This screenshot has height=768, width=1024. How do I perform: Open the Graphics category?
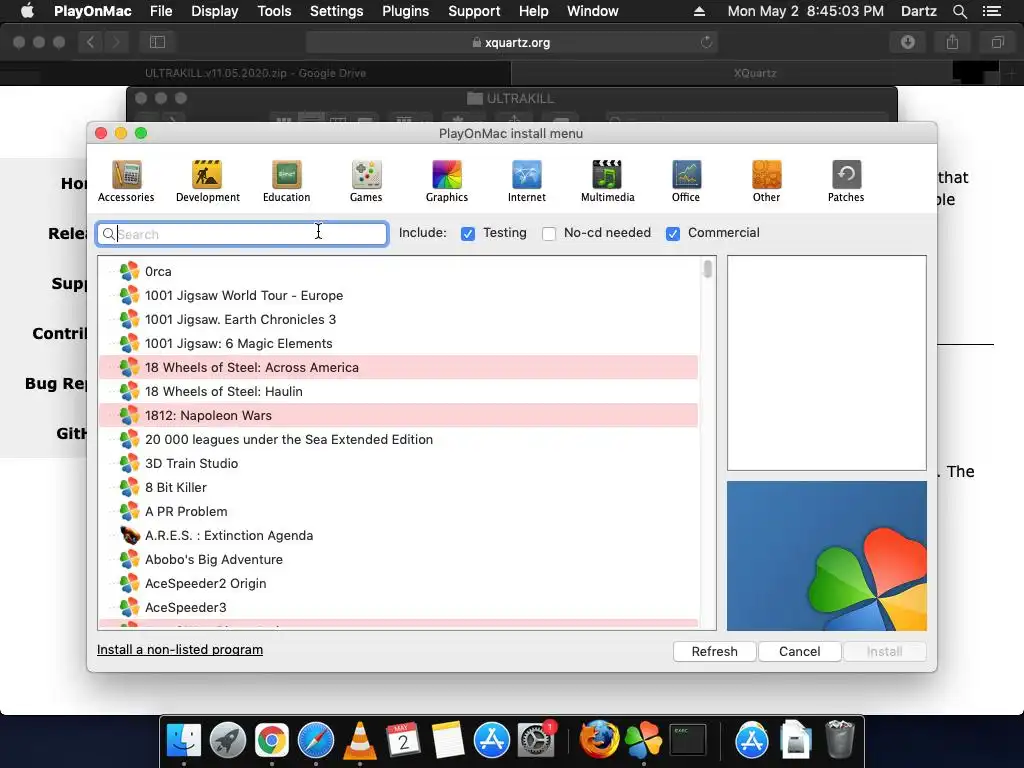click(x=447, y=182)
